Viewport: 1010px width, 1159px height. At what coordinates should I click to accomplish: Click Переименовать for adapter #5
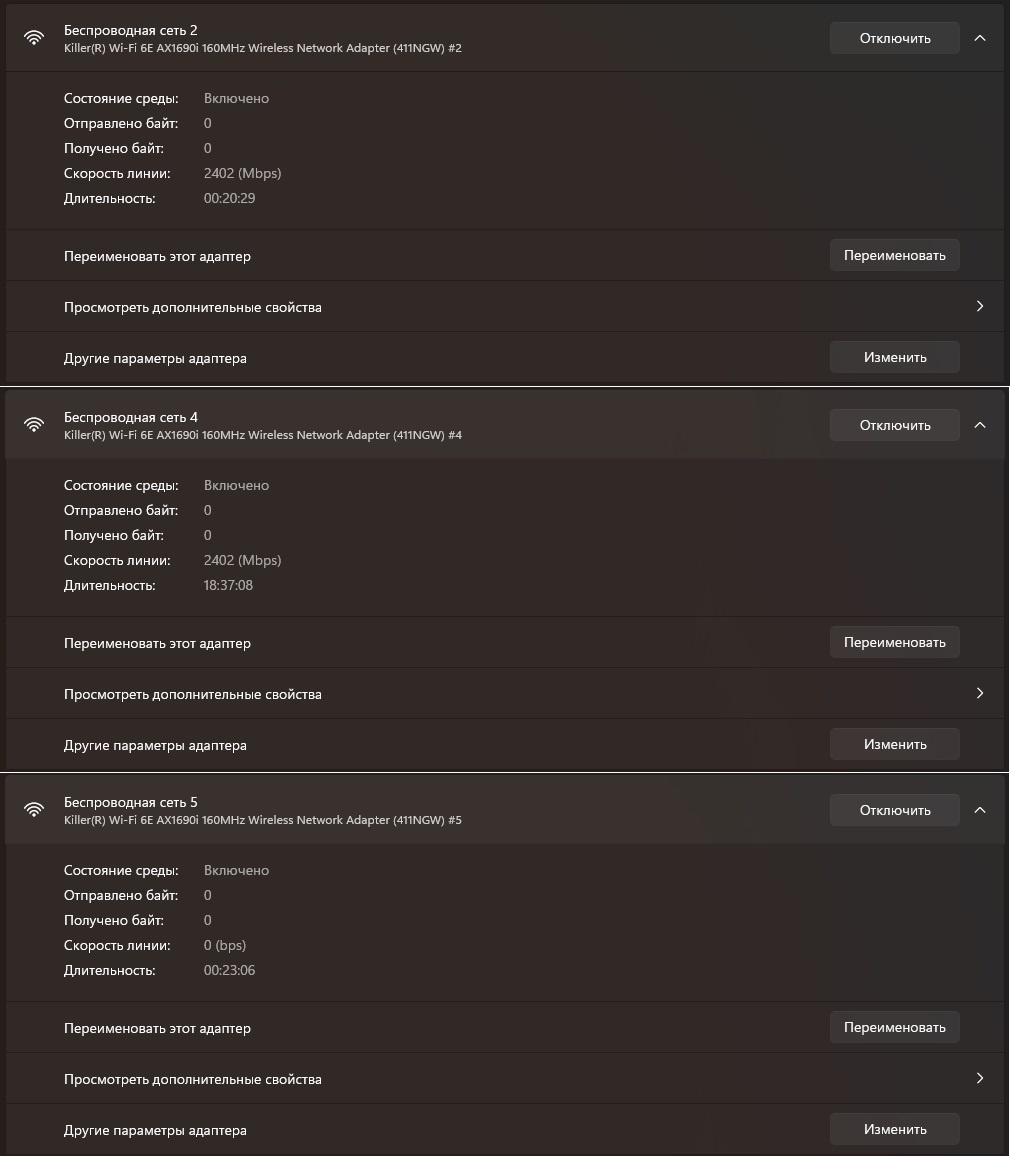tap(894, 1027)
